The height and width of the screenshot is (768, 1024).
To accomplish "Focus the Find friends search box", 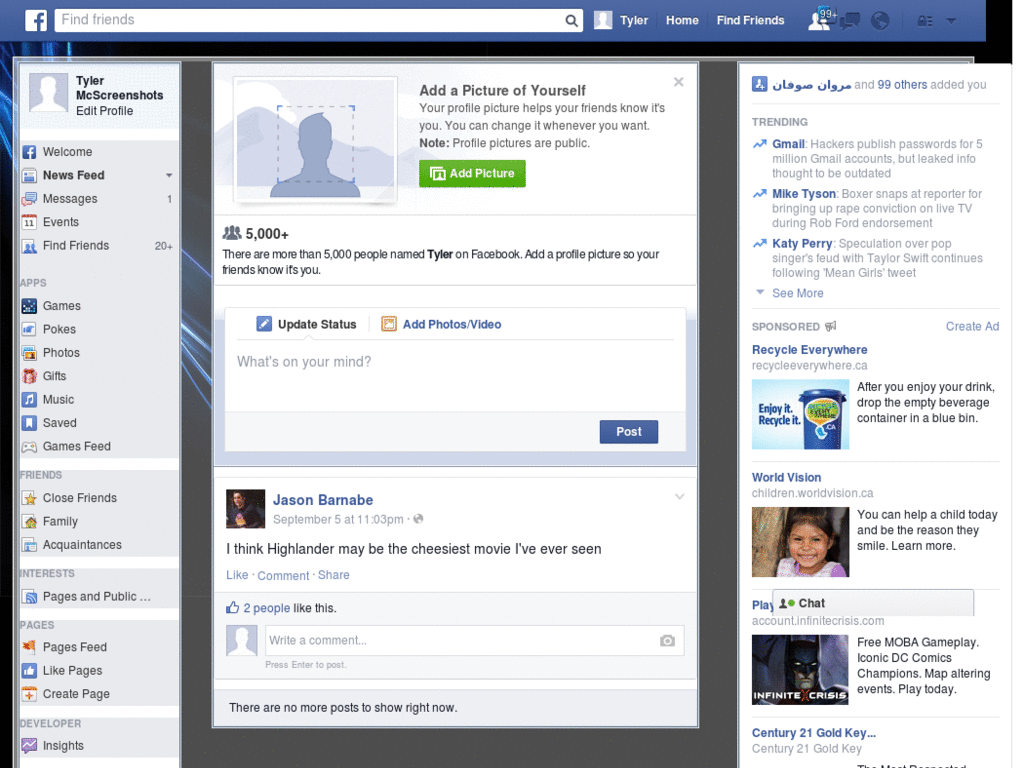I will [x=309, y=20].
